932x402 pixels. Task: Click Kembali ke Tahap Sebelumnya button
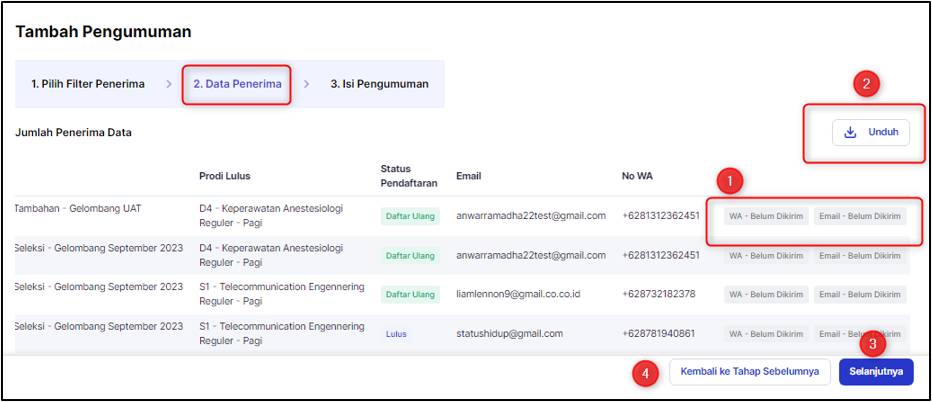click(750, 372)
